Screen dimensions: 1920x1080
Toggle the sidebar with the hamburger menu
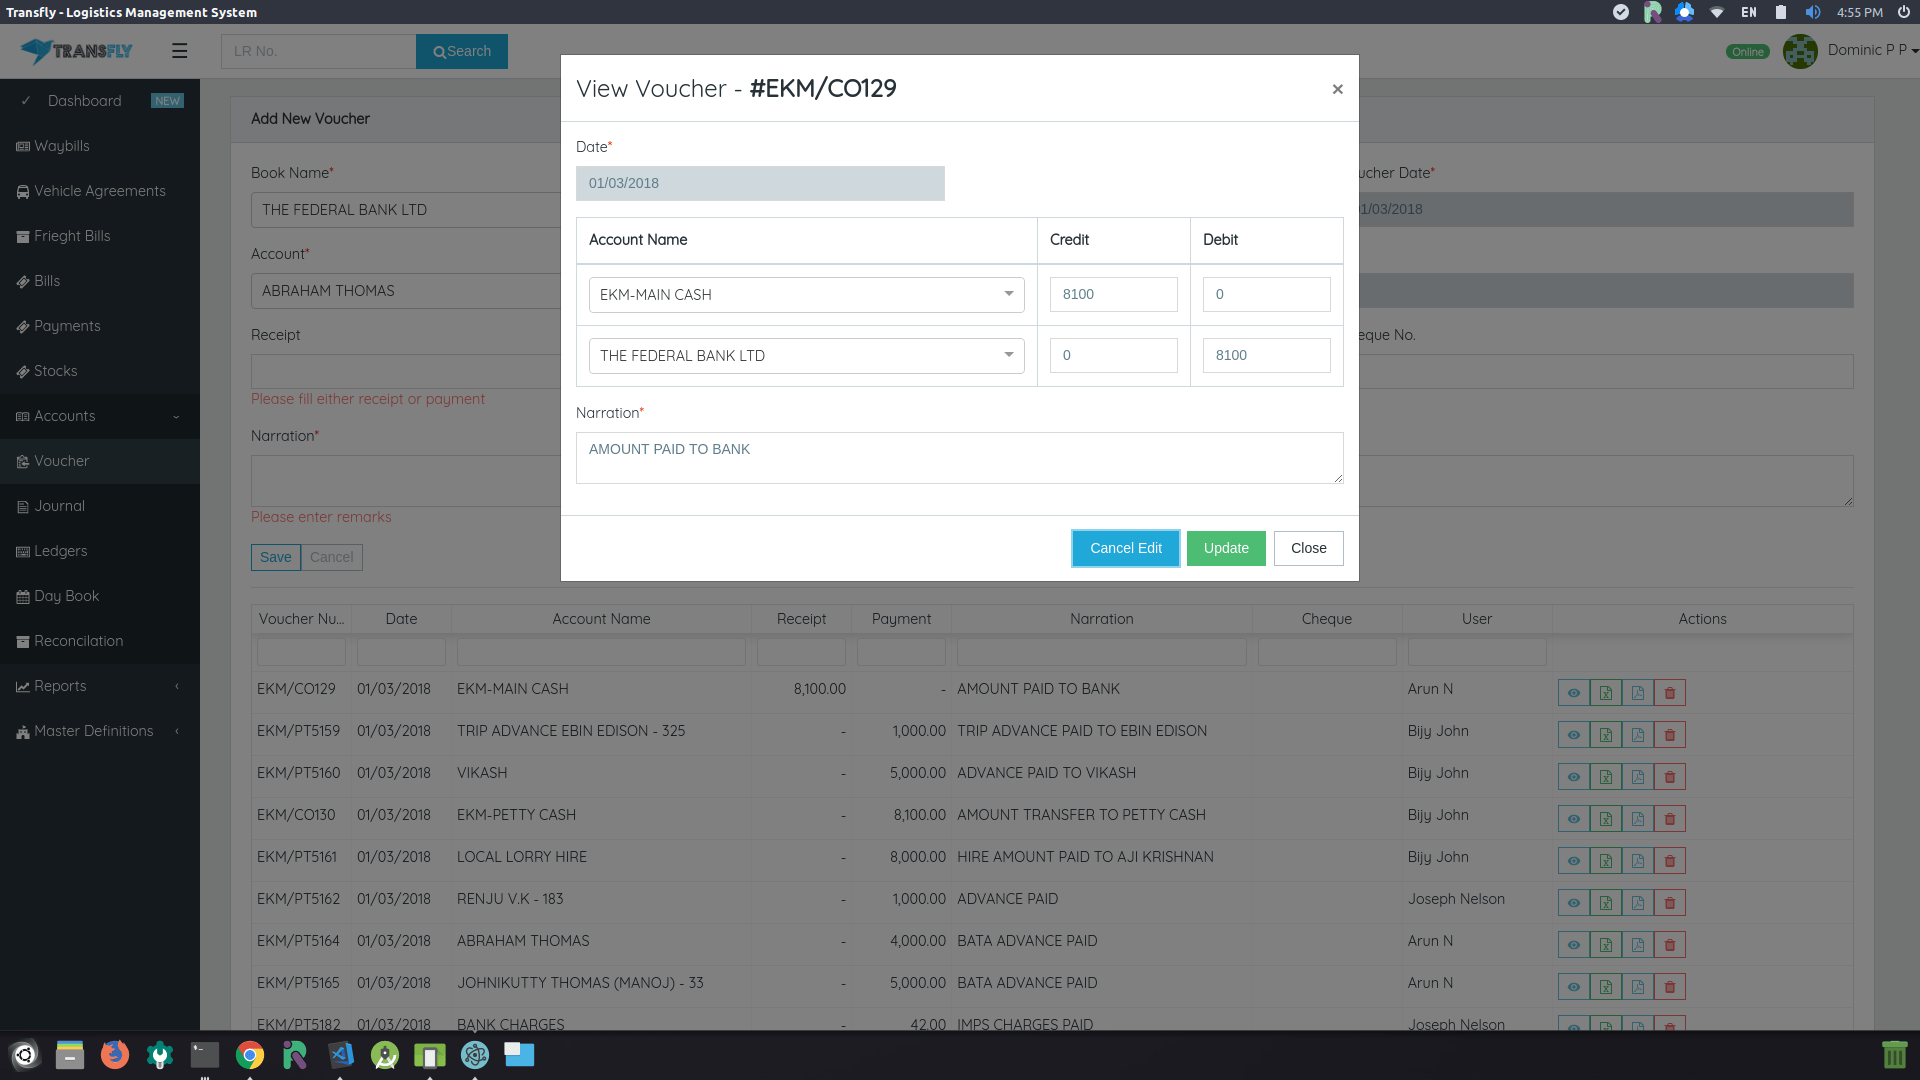tap(180, 51)
